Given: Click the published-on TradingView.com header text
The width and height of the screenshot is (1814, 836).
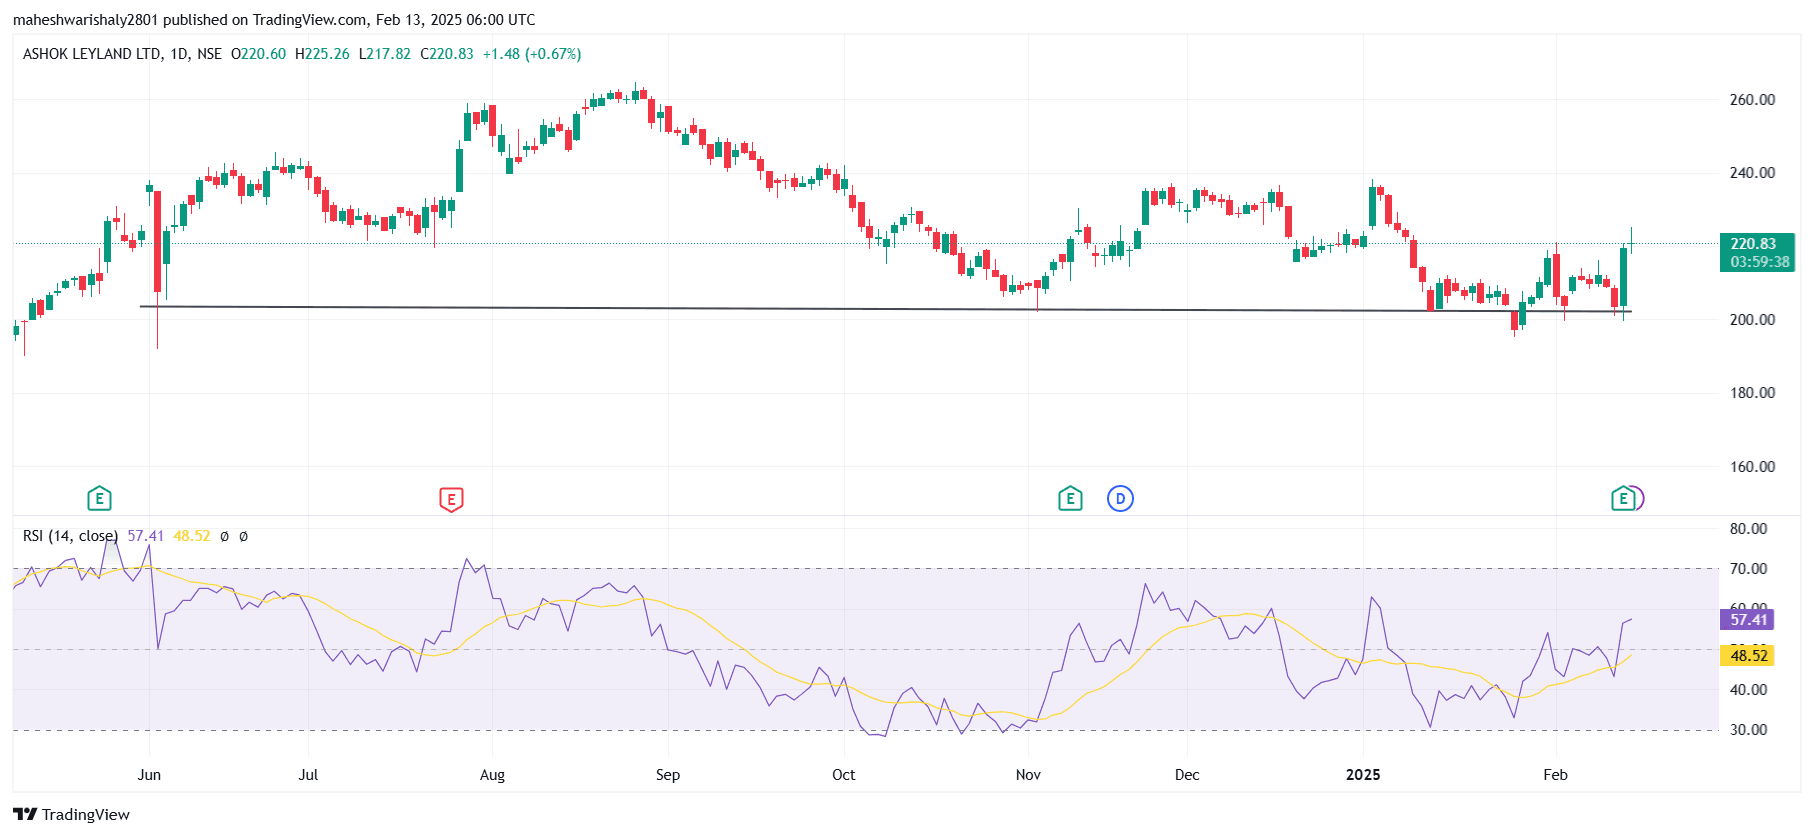Looking at the screenshot, I should 273,20.
